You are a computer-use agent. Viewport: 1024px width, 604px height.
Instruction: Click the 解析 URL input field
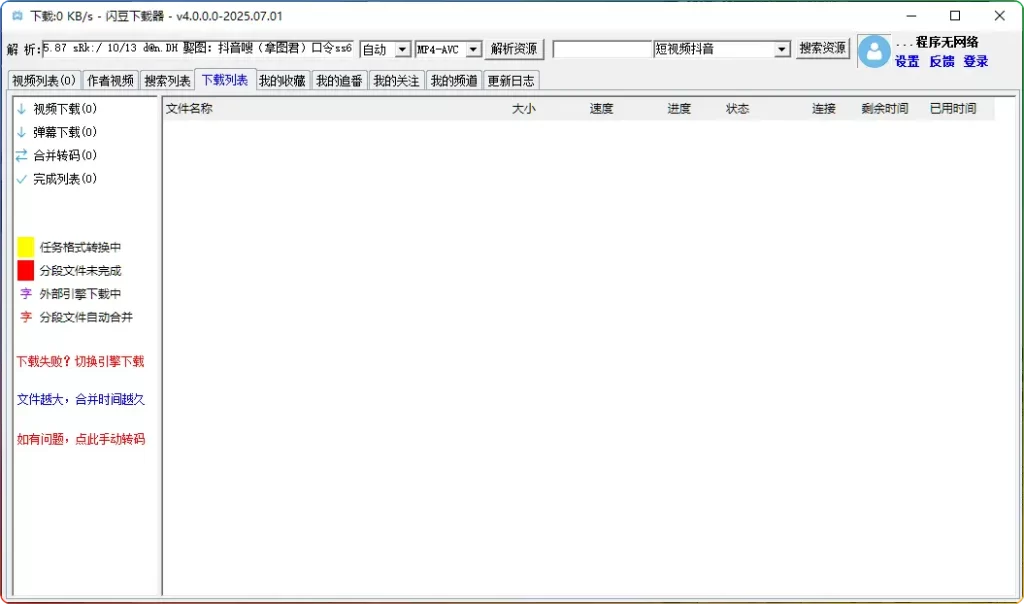click(198, 49)
